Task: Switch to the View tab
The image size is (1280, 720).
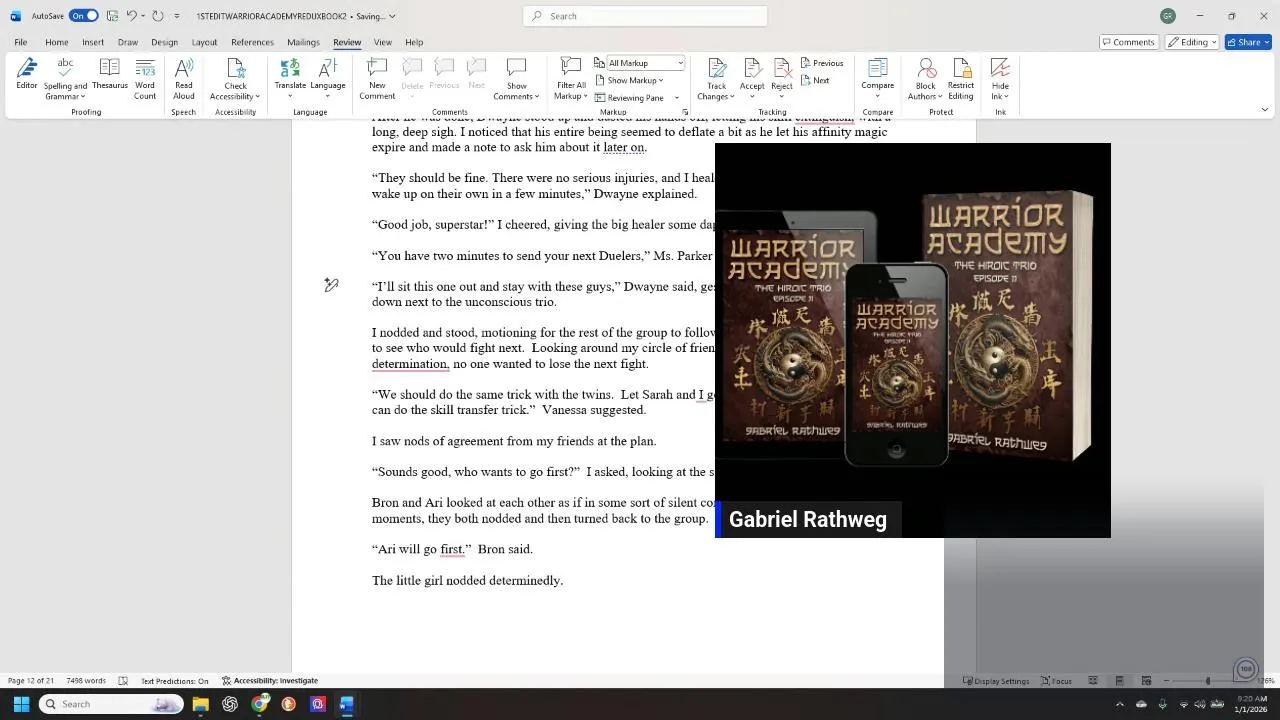Action: pos(382,42)
